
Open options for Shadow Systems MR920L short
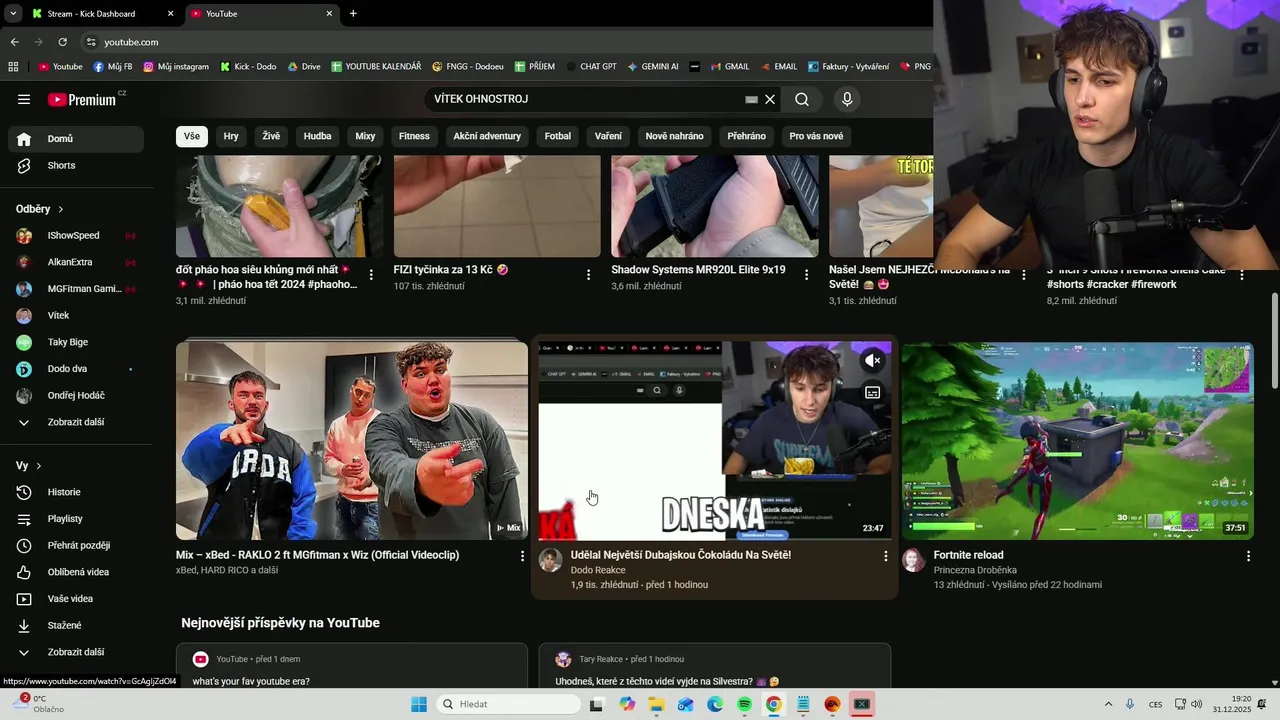pyautogui.click(x=807, y=274)
